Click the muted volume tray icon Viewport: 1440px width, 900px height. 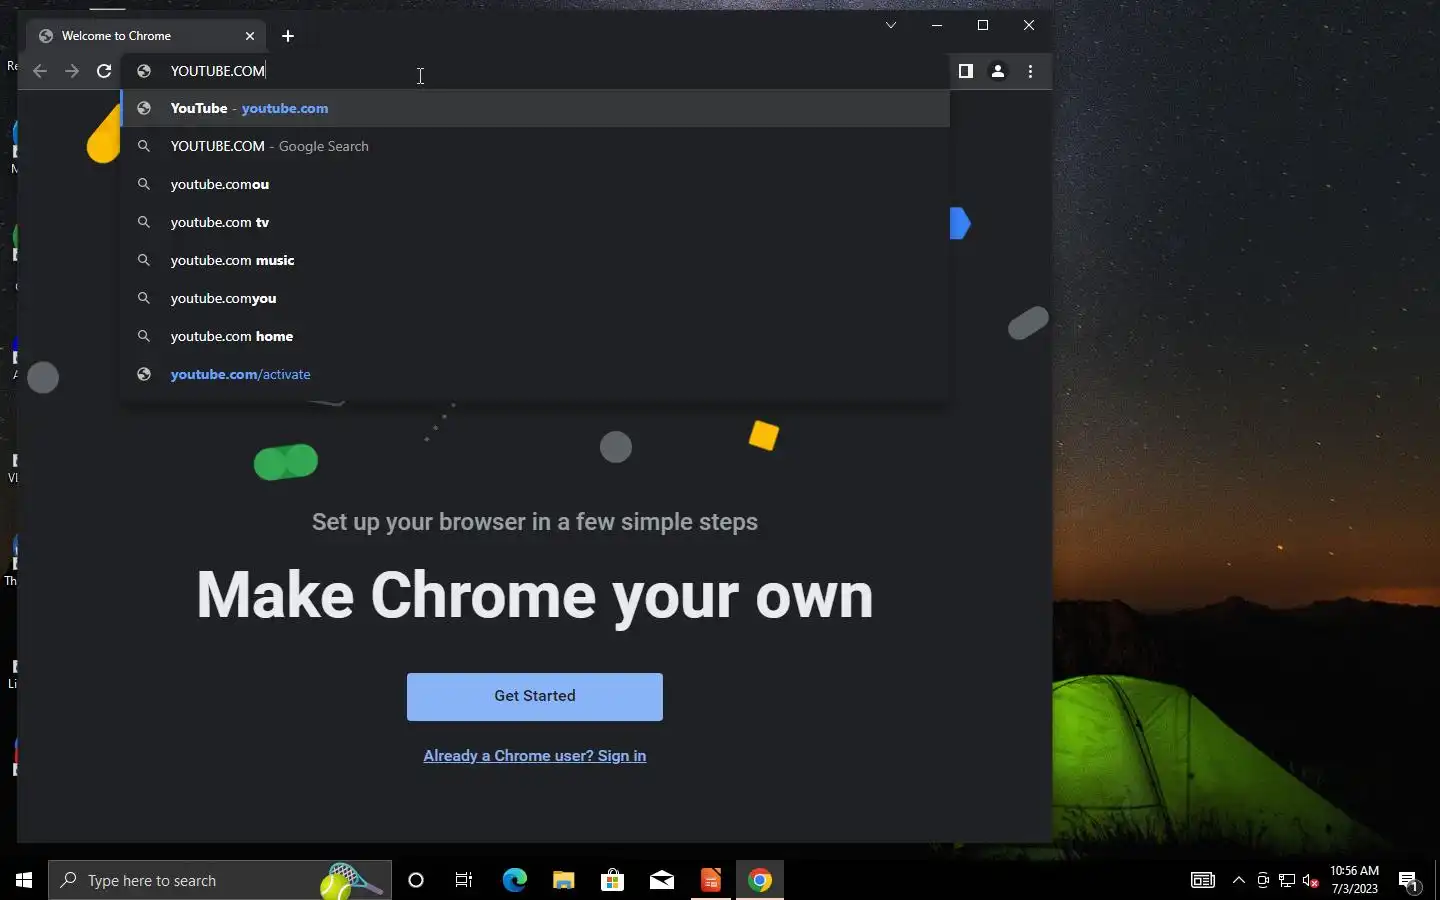point(1311,880)
